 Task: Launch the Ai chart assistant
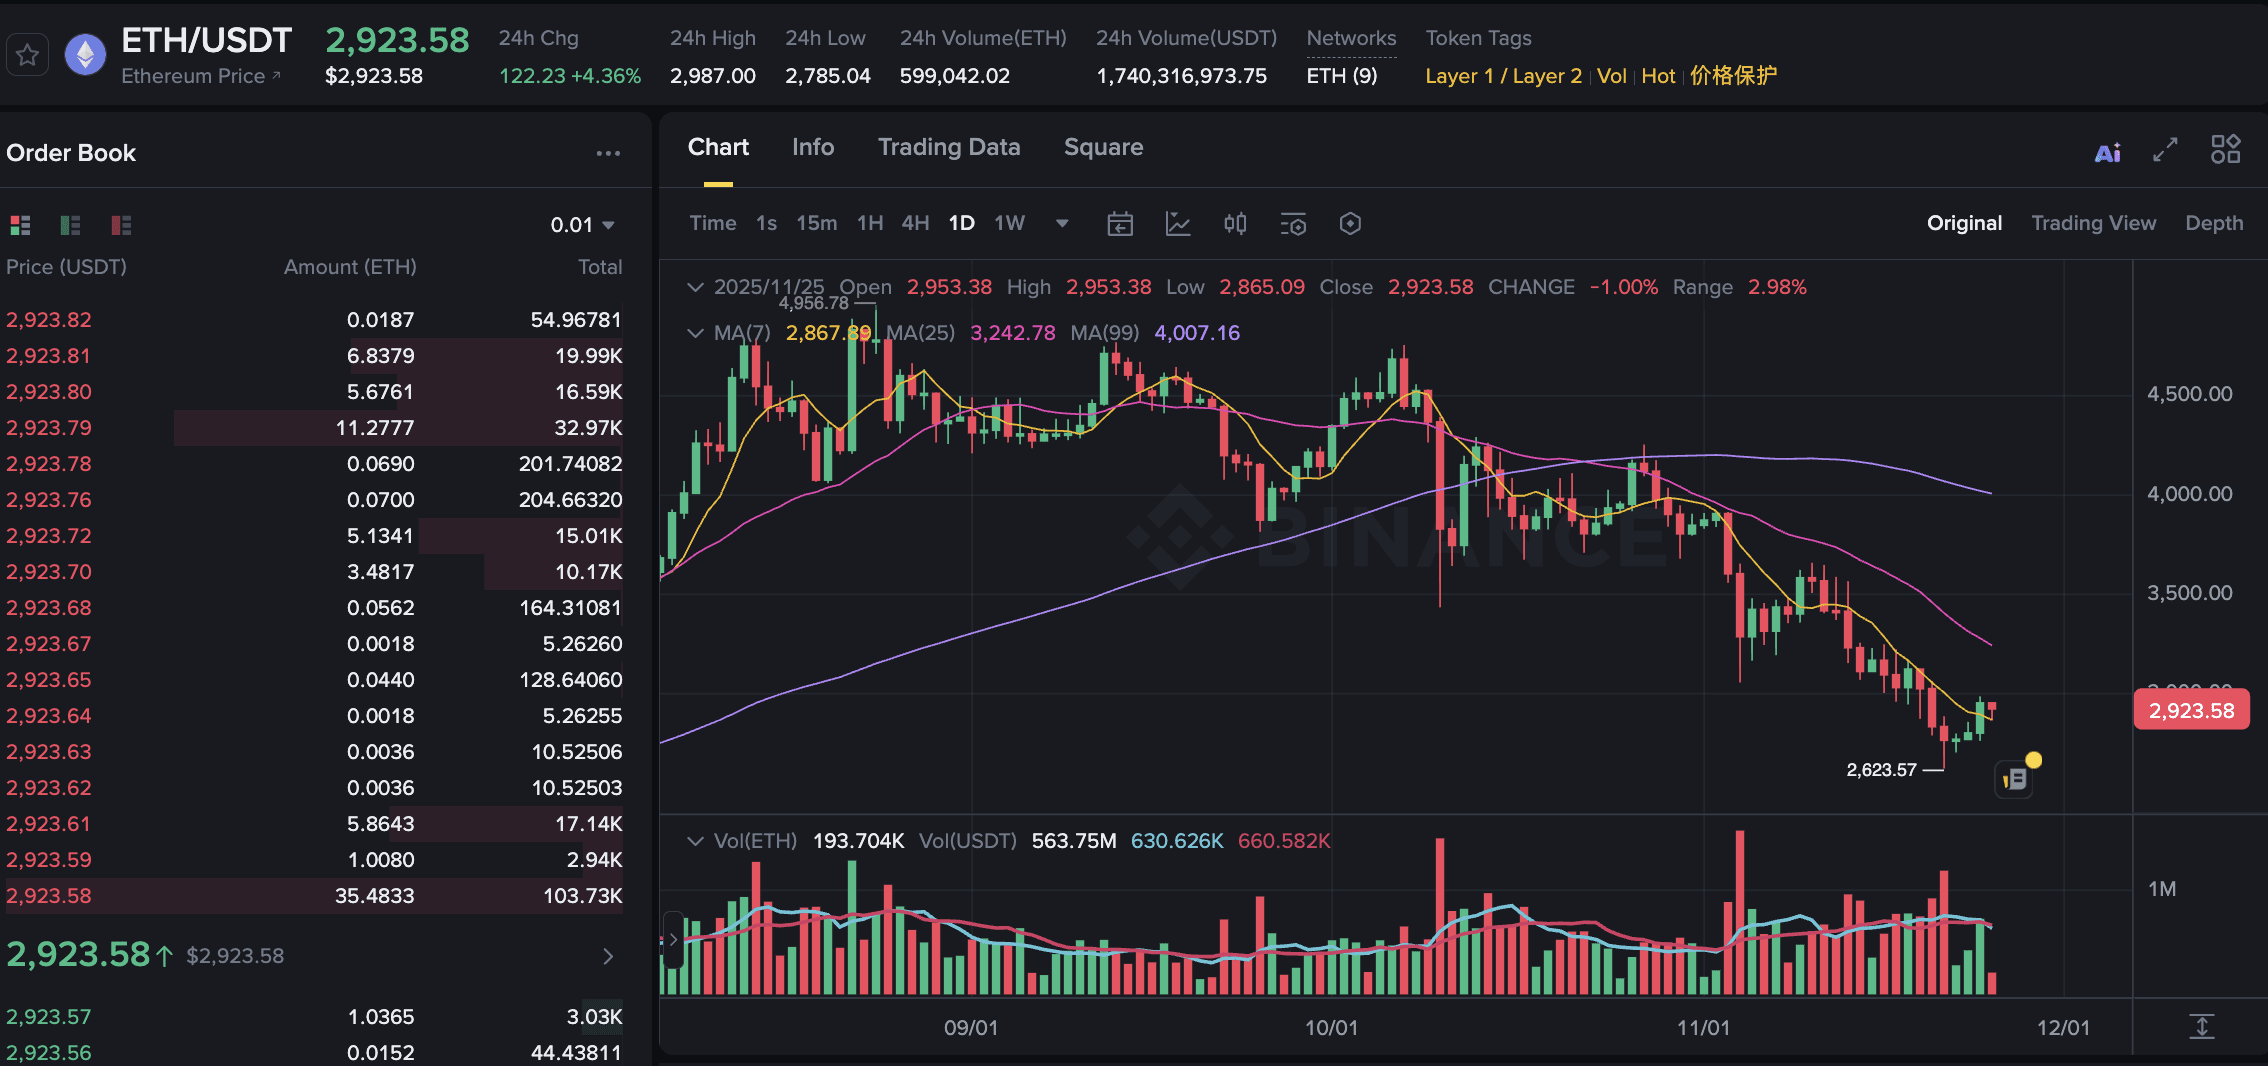tap(2107, 151)
